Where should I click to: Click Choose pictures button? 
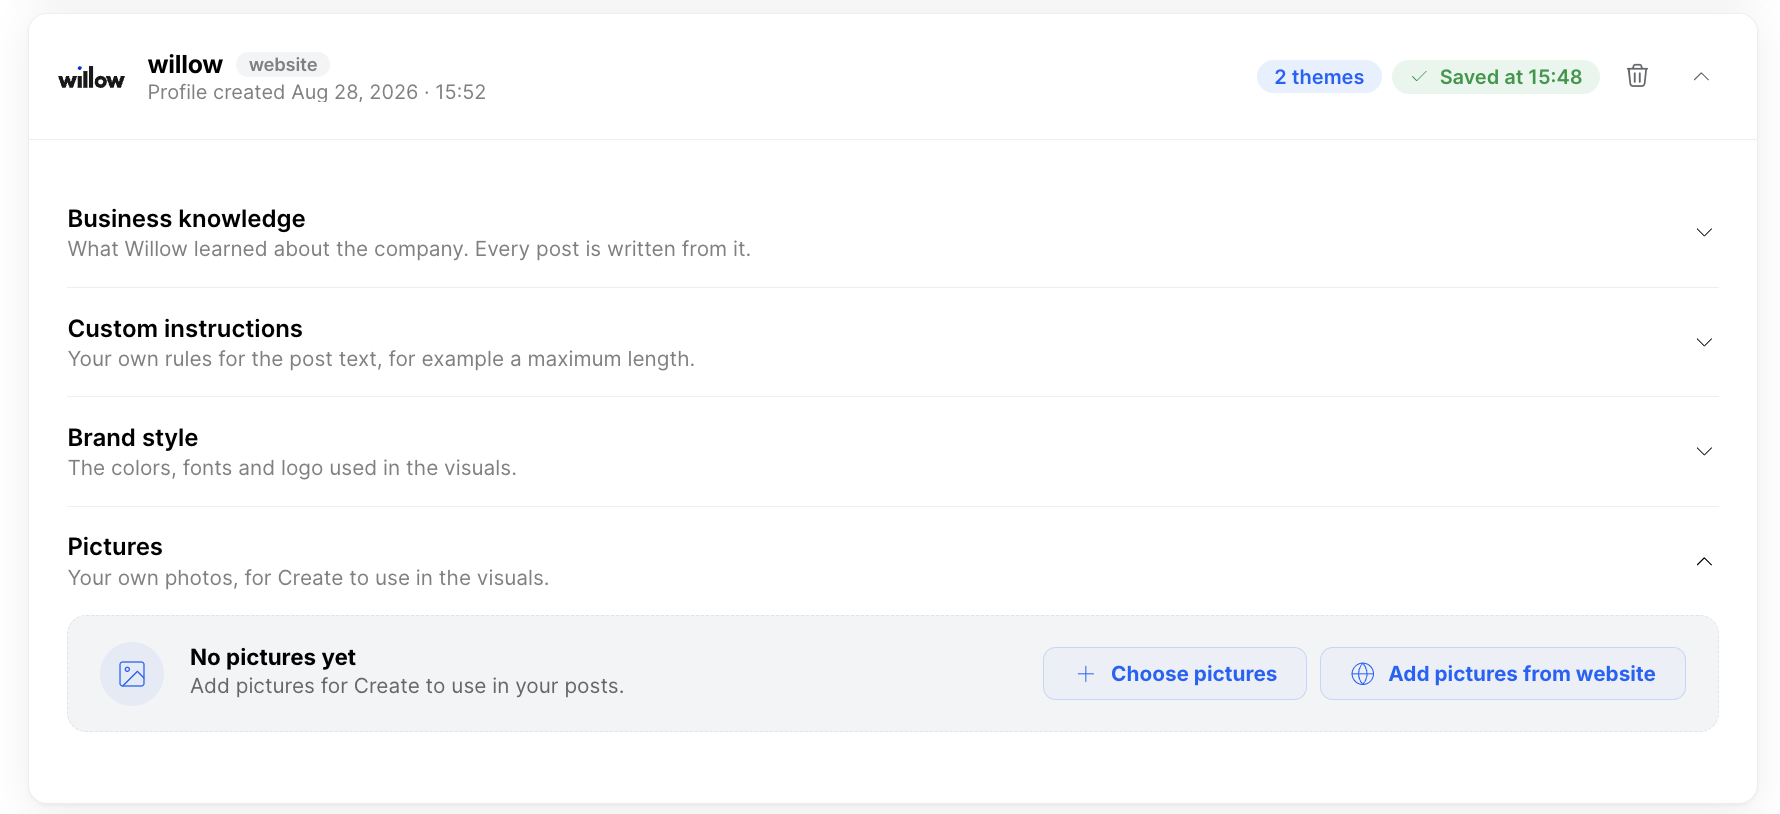tap(1175, 674)
